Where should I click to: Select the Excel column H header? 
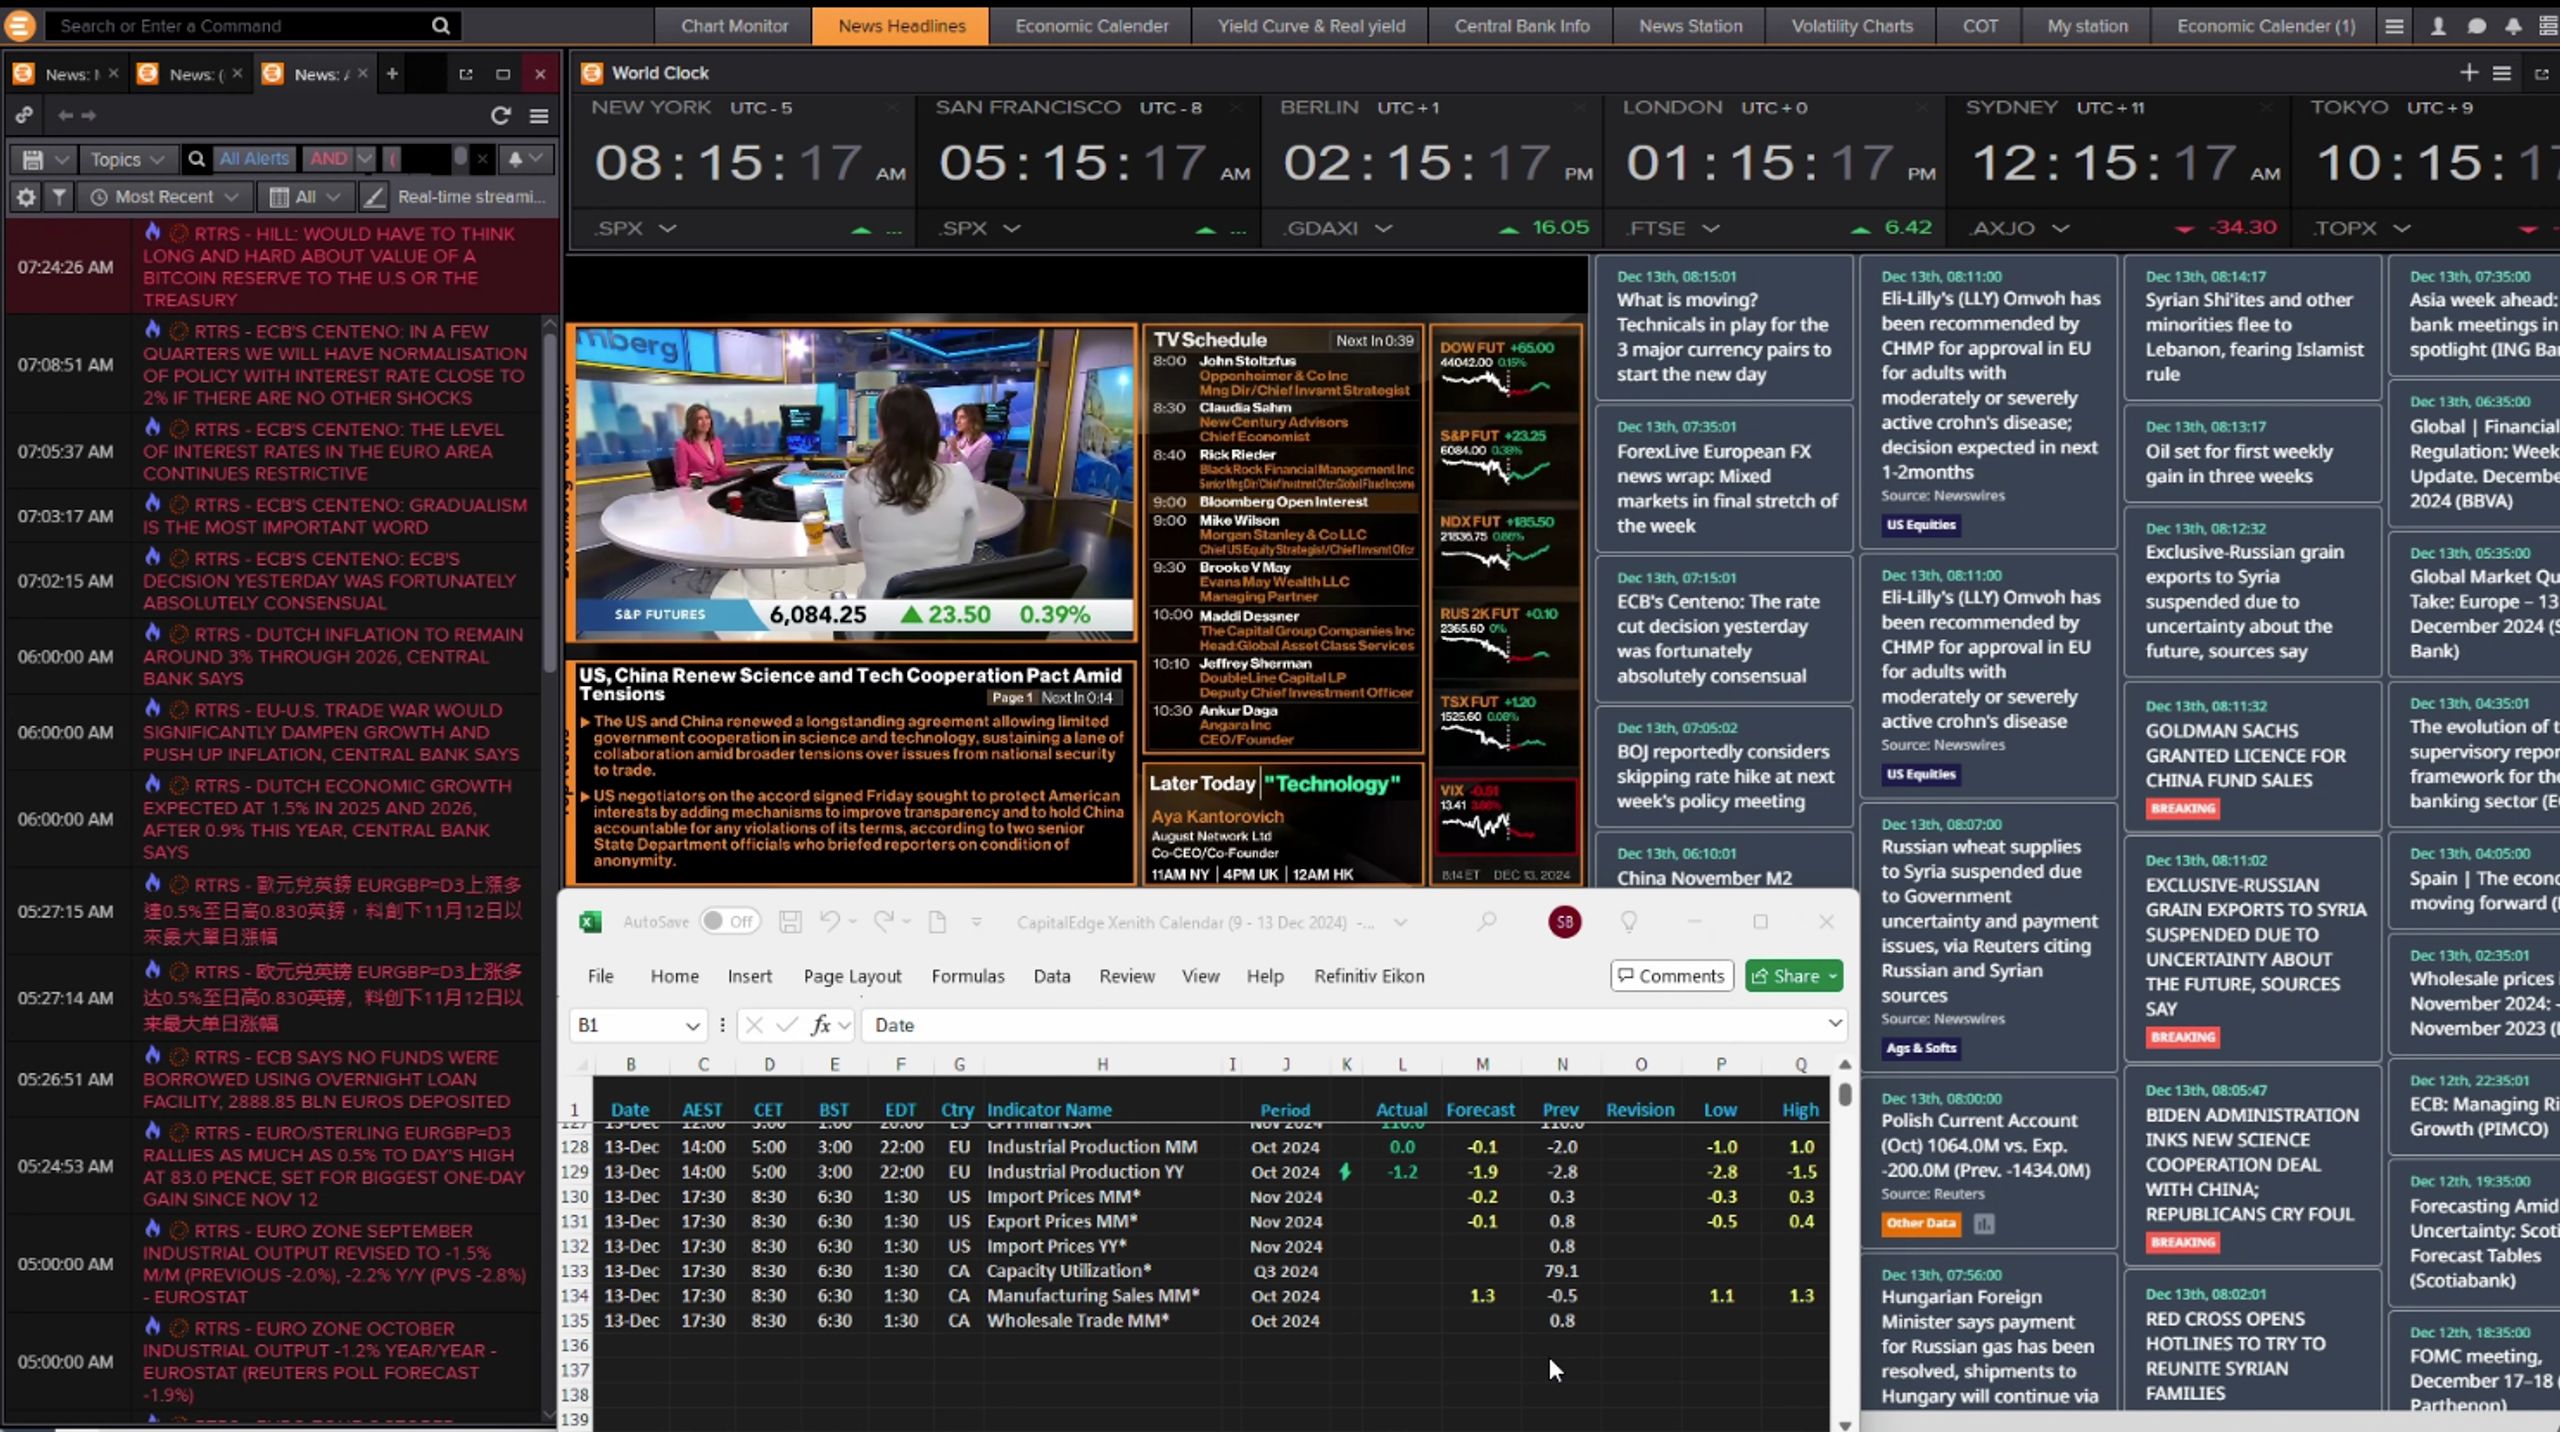(x=1102, y=1065)
